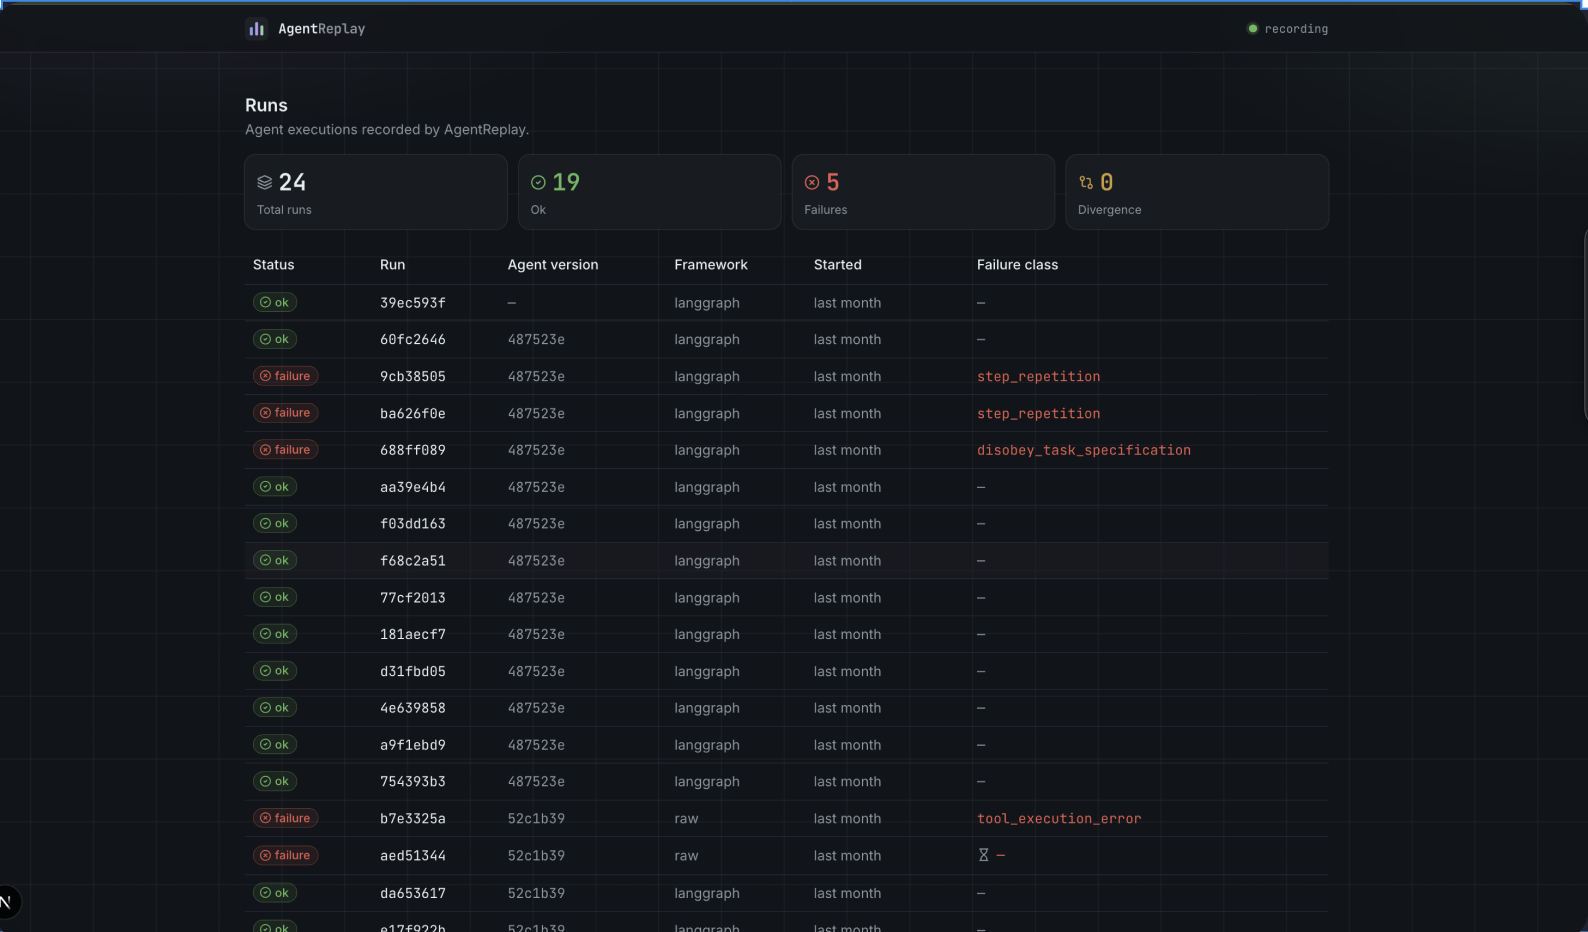The width and height of the screenshot is (1588, 932).
Task: Click disobey_task_specification failure class
Action: click(1084, 450)
